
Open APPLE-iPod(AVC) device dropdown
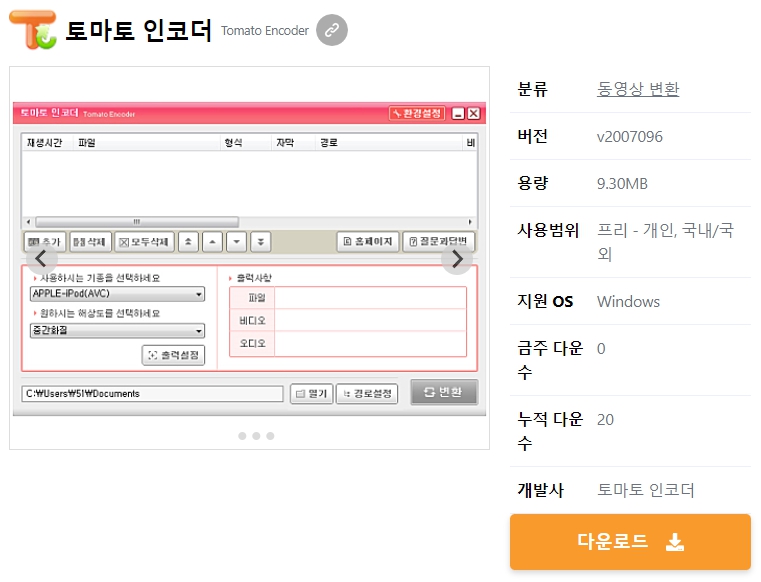point(117,294)
